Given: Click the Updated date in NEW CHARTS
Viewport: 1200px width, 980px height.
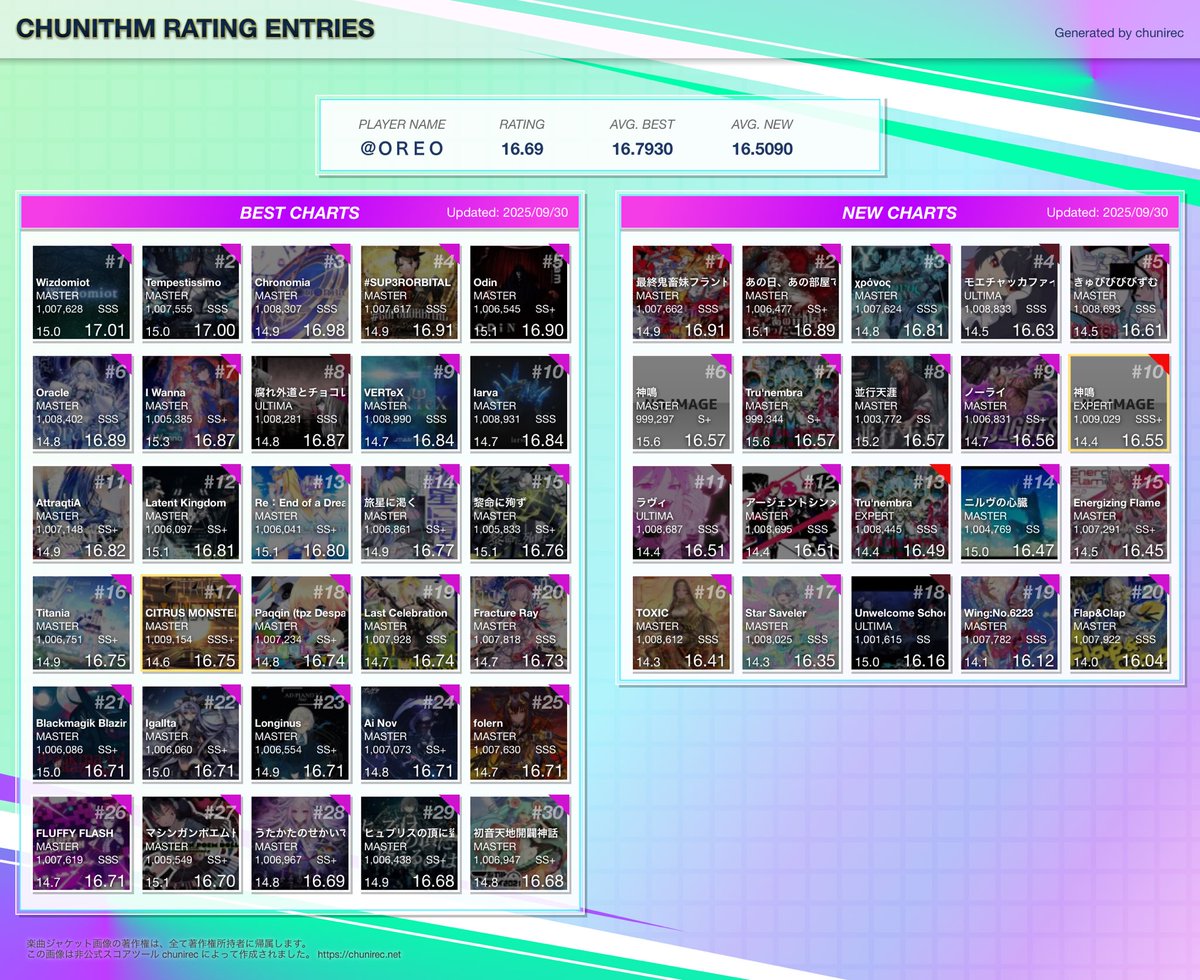Looking at the screenshot, I should pyautogui.click(x=1107, y=213).
